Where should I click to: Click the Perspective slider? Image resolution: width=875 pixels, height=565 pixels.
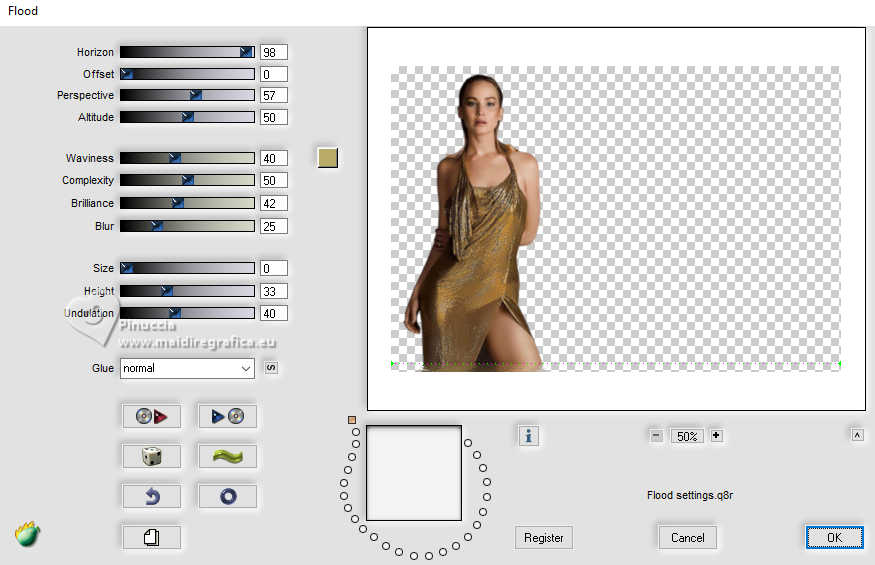188,95
